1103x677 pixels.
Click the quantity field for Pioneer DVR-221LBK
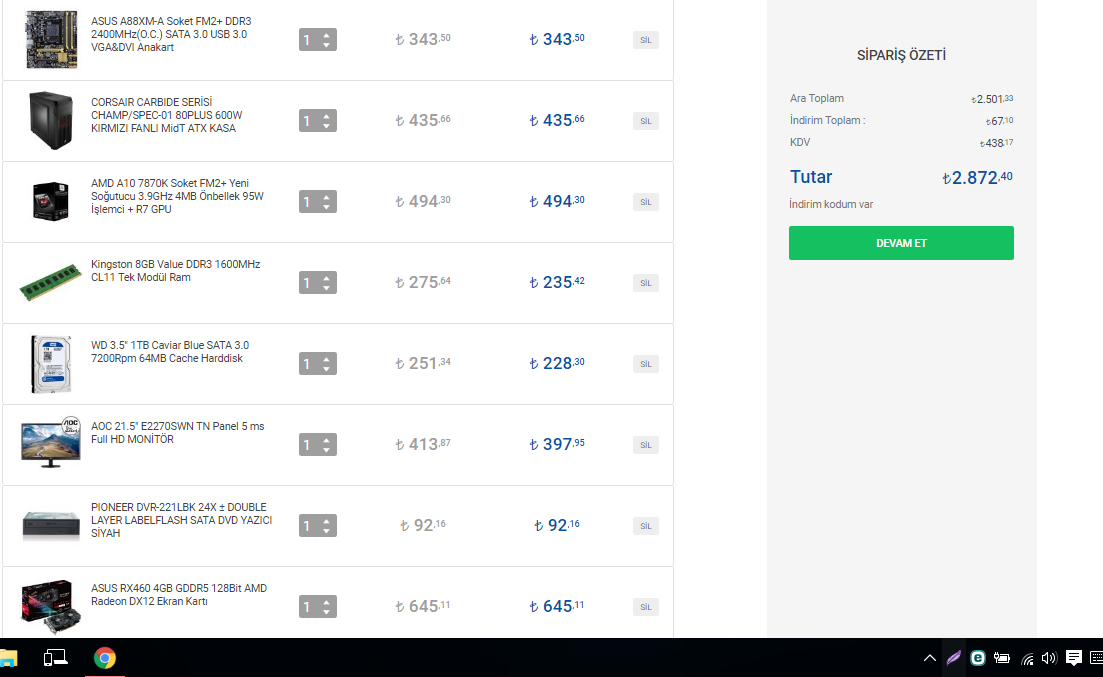[309, 526]
